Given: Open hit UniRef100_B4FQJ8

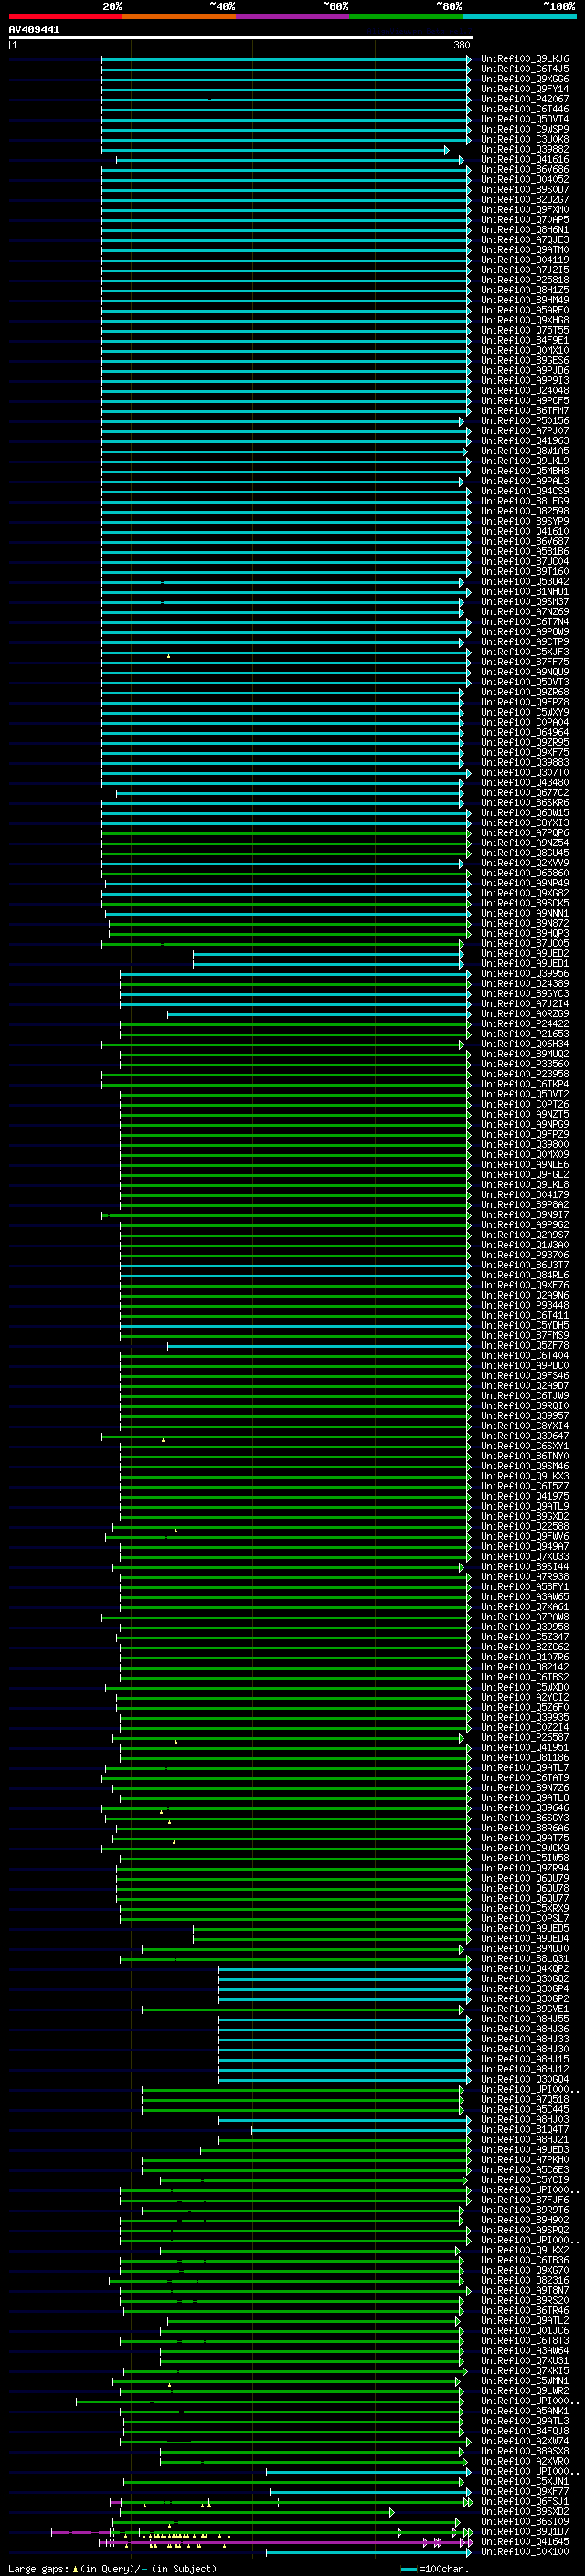Looking at the screenshot, I should click(x=524, y=2431).
